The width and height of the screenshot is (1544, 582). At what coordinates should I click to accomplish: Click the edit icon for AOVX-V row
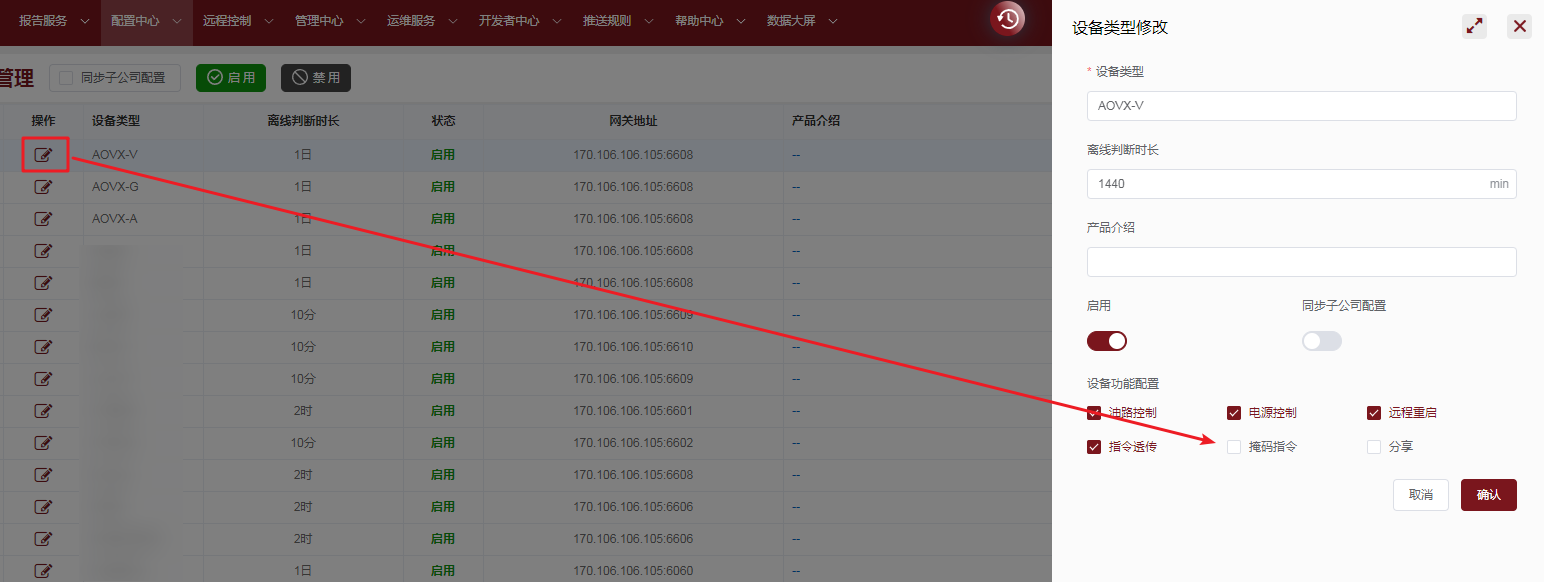pos(43,155)
